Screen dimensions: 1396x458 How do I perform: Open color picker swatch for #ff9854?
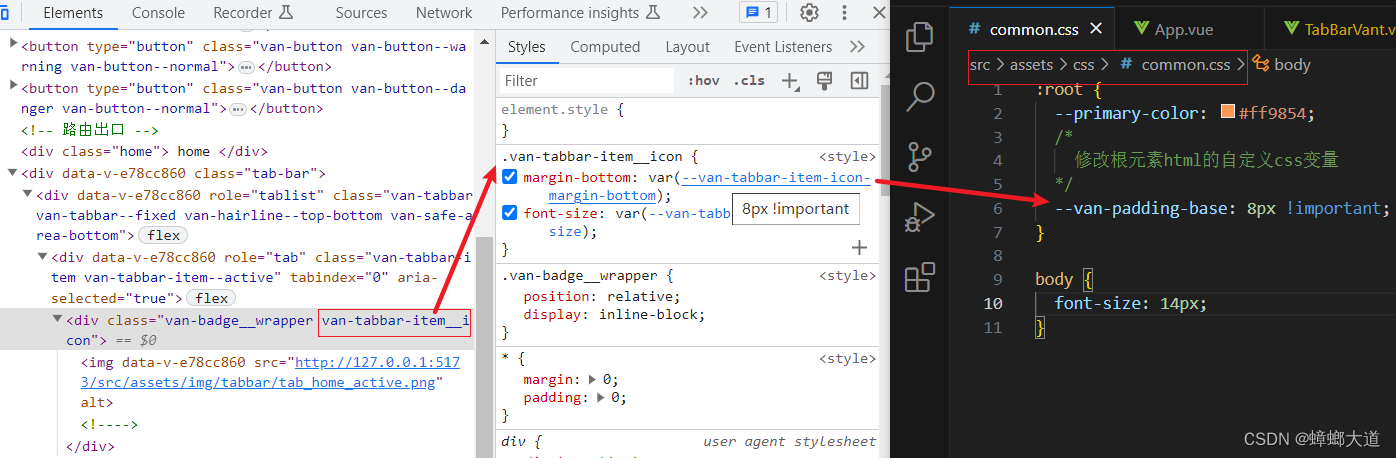[x=1228, y=112]
